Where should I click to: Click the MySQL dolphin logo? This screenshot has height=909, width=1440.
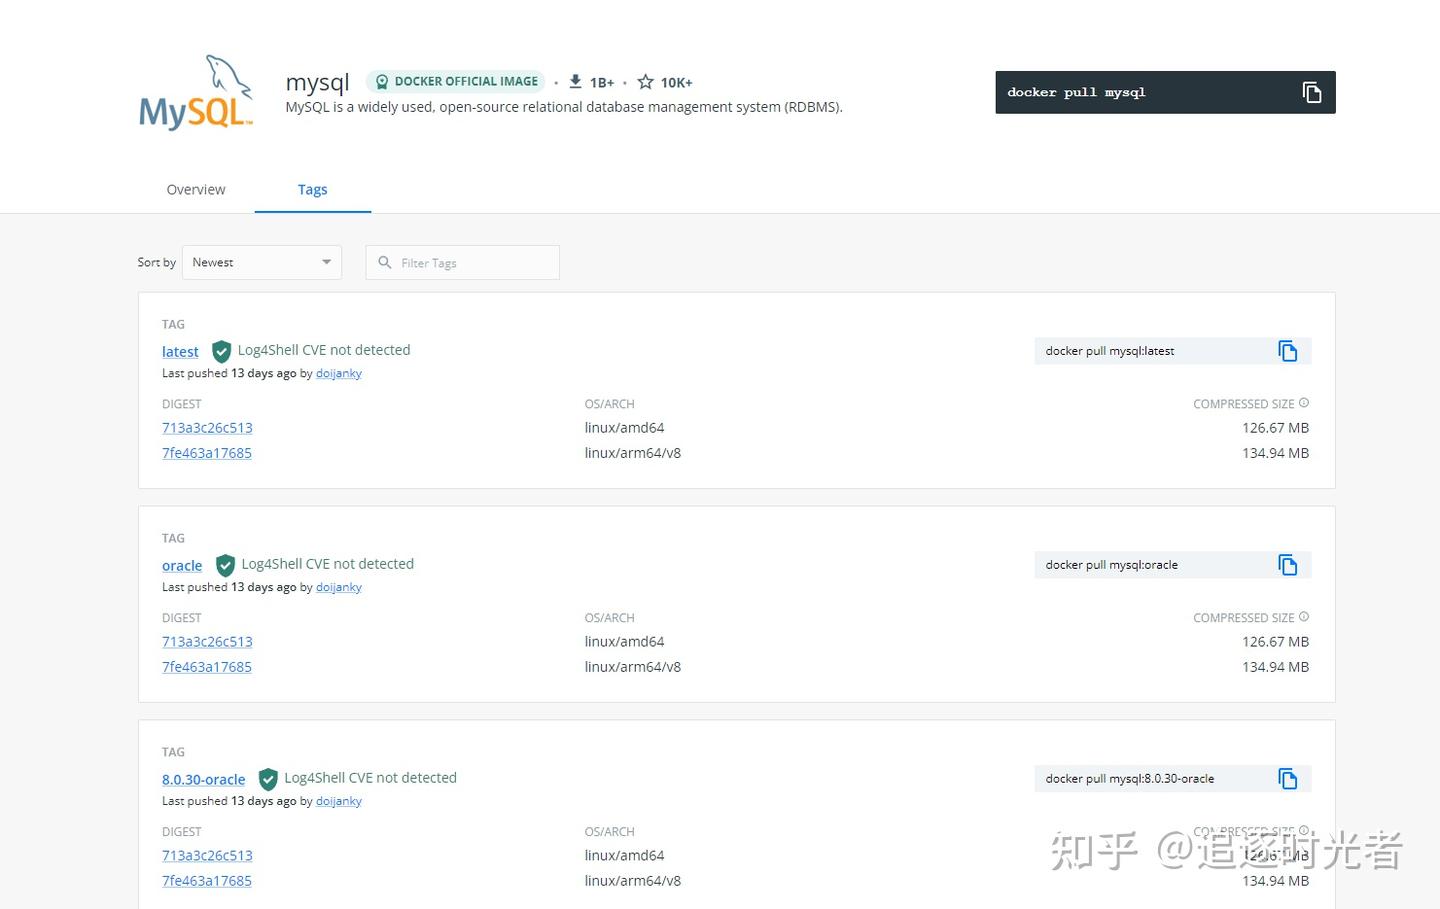tap(196, 93)
